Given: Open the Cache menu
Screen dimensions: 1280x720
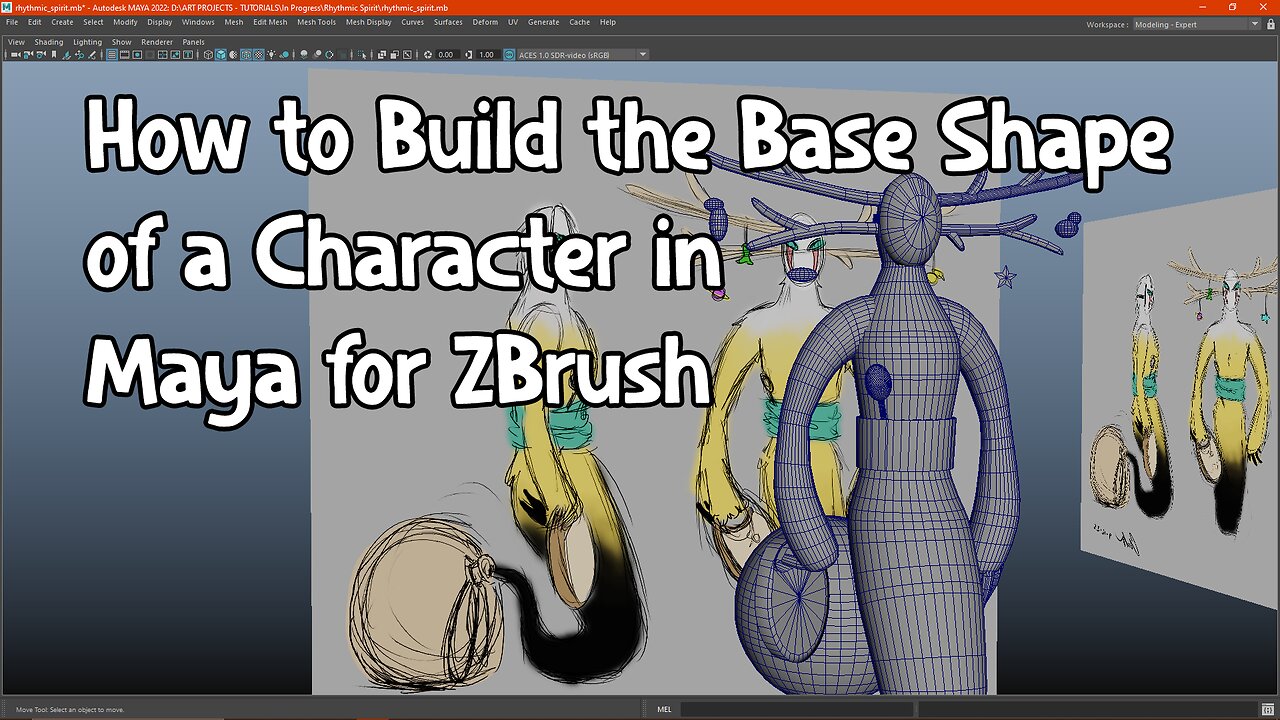Looking at the screenshot, I should (579, 22).
